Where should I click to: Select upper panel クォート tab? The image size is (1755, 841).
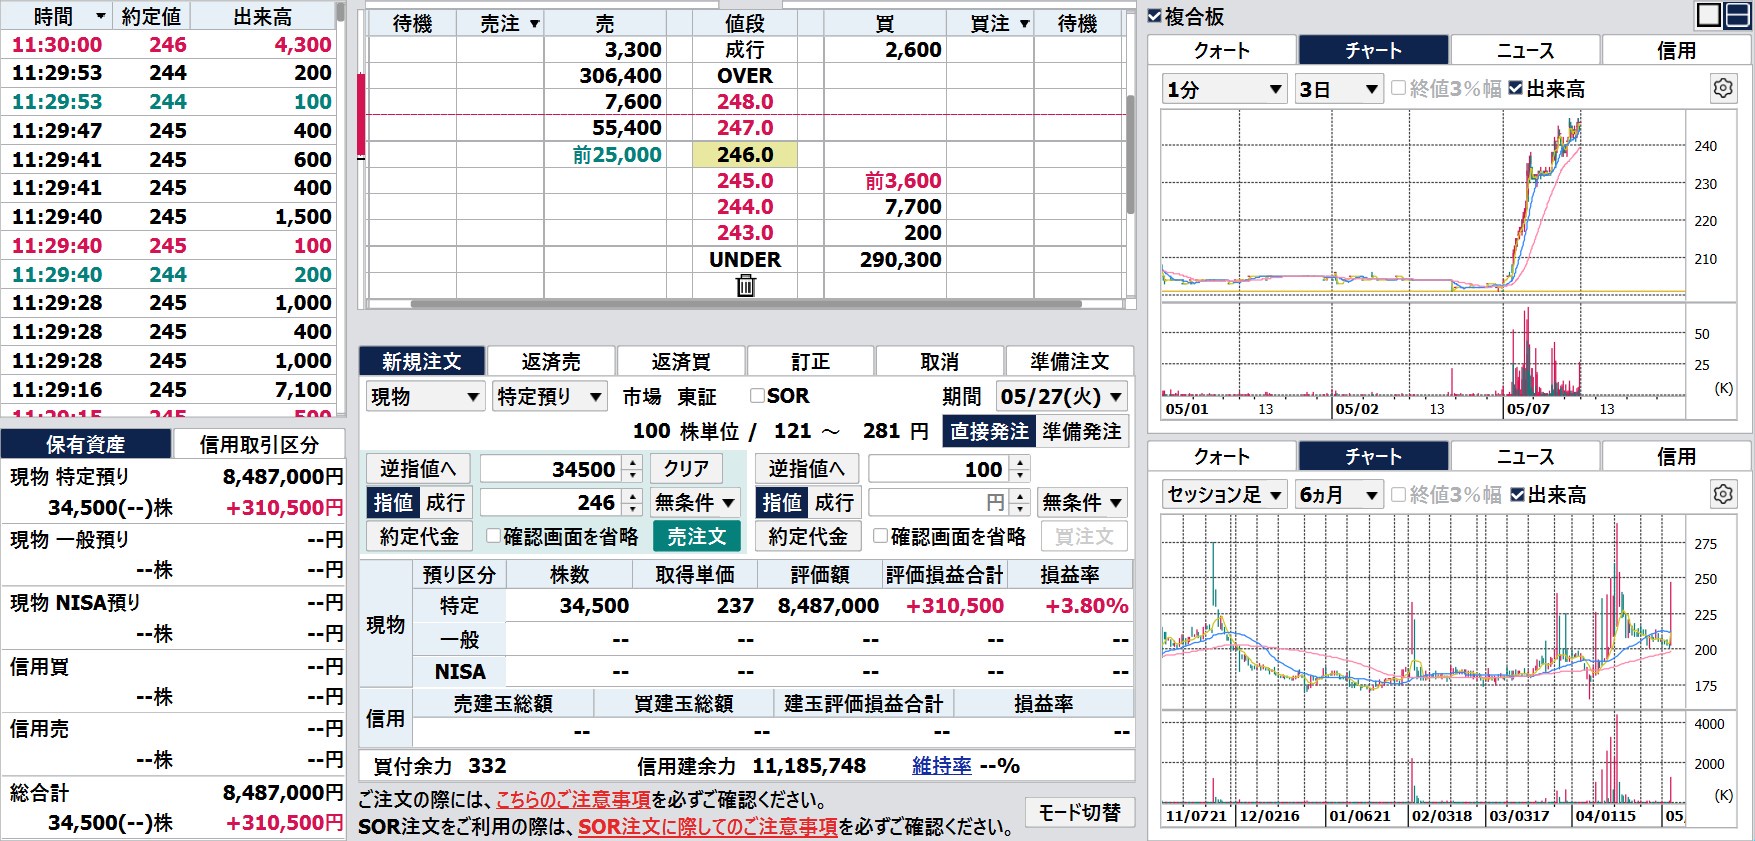1222,50
